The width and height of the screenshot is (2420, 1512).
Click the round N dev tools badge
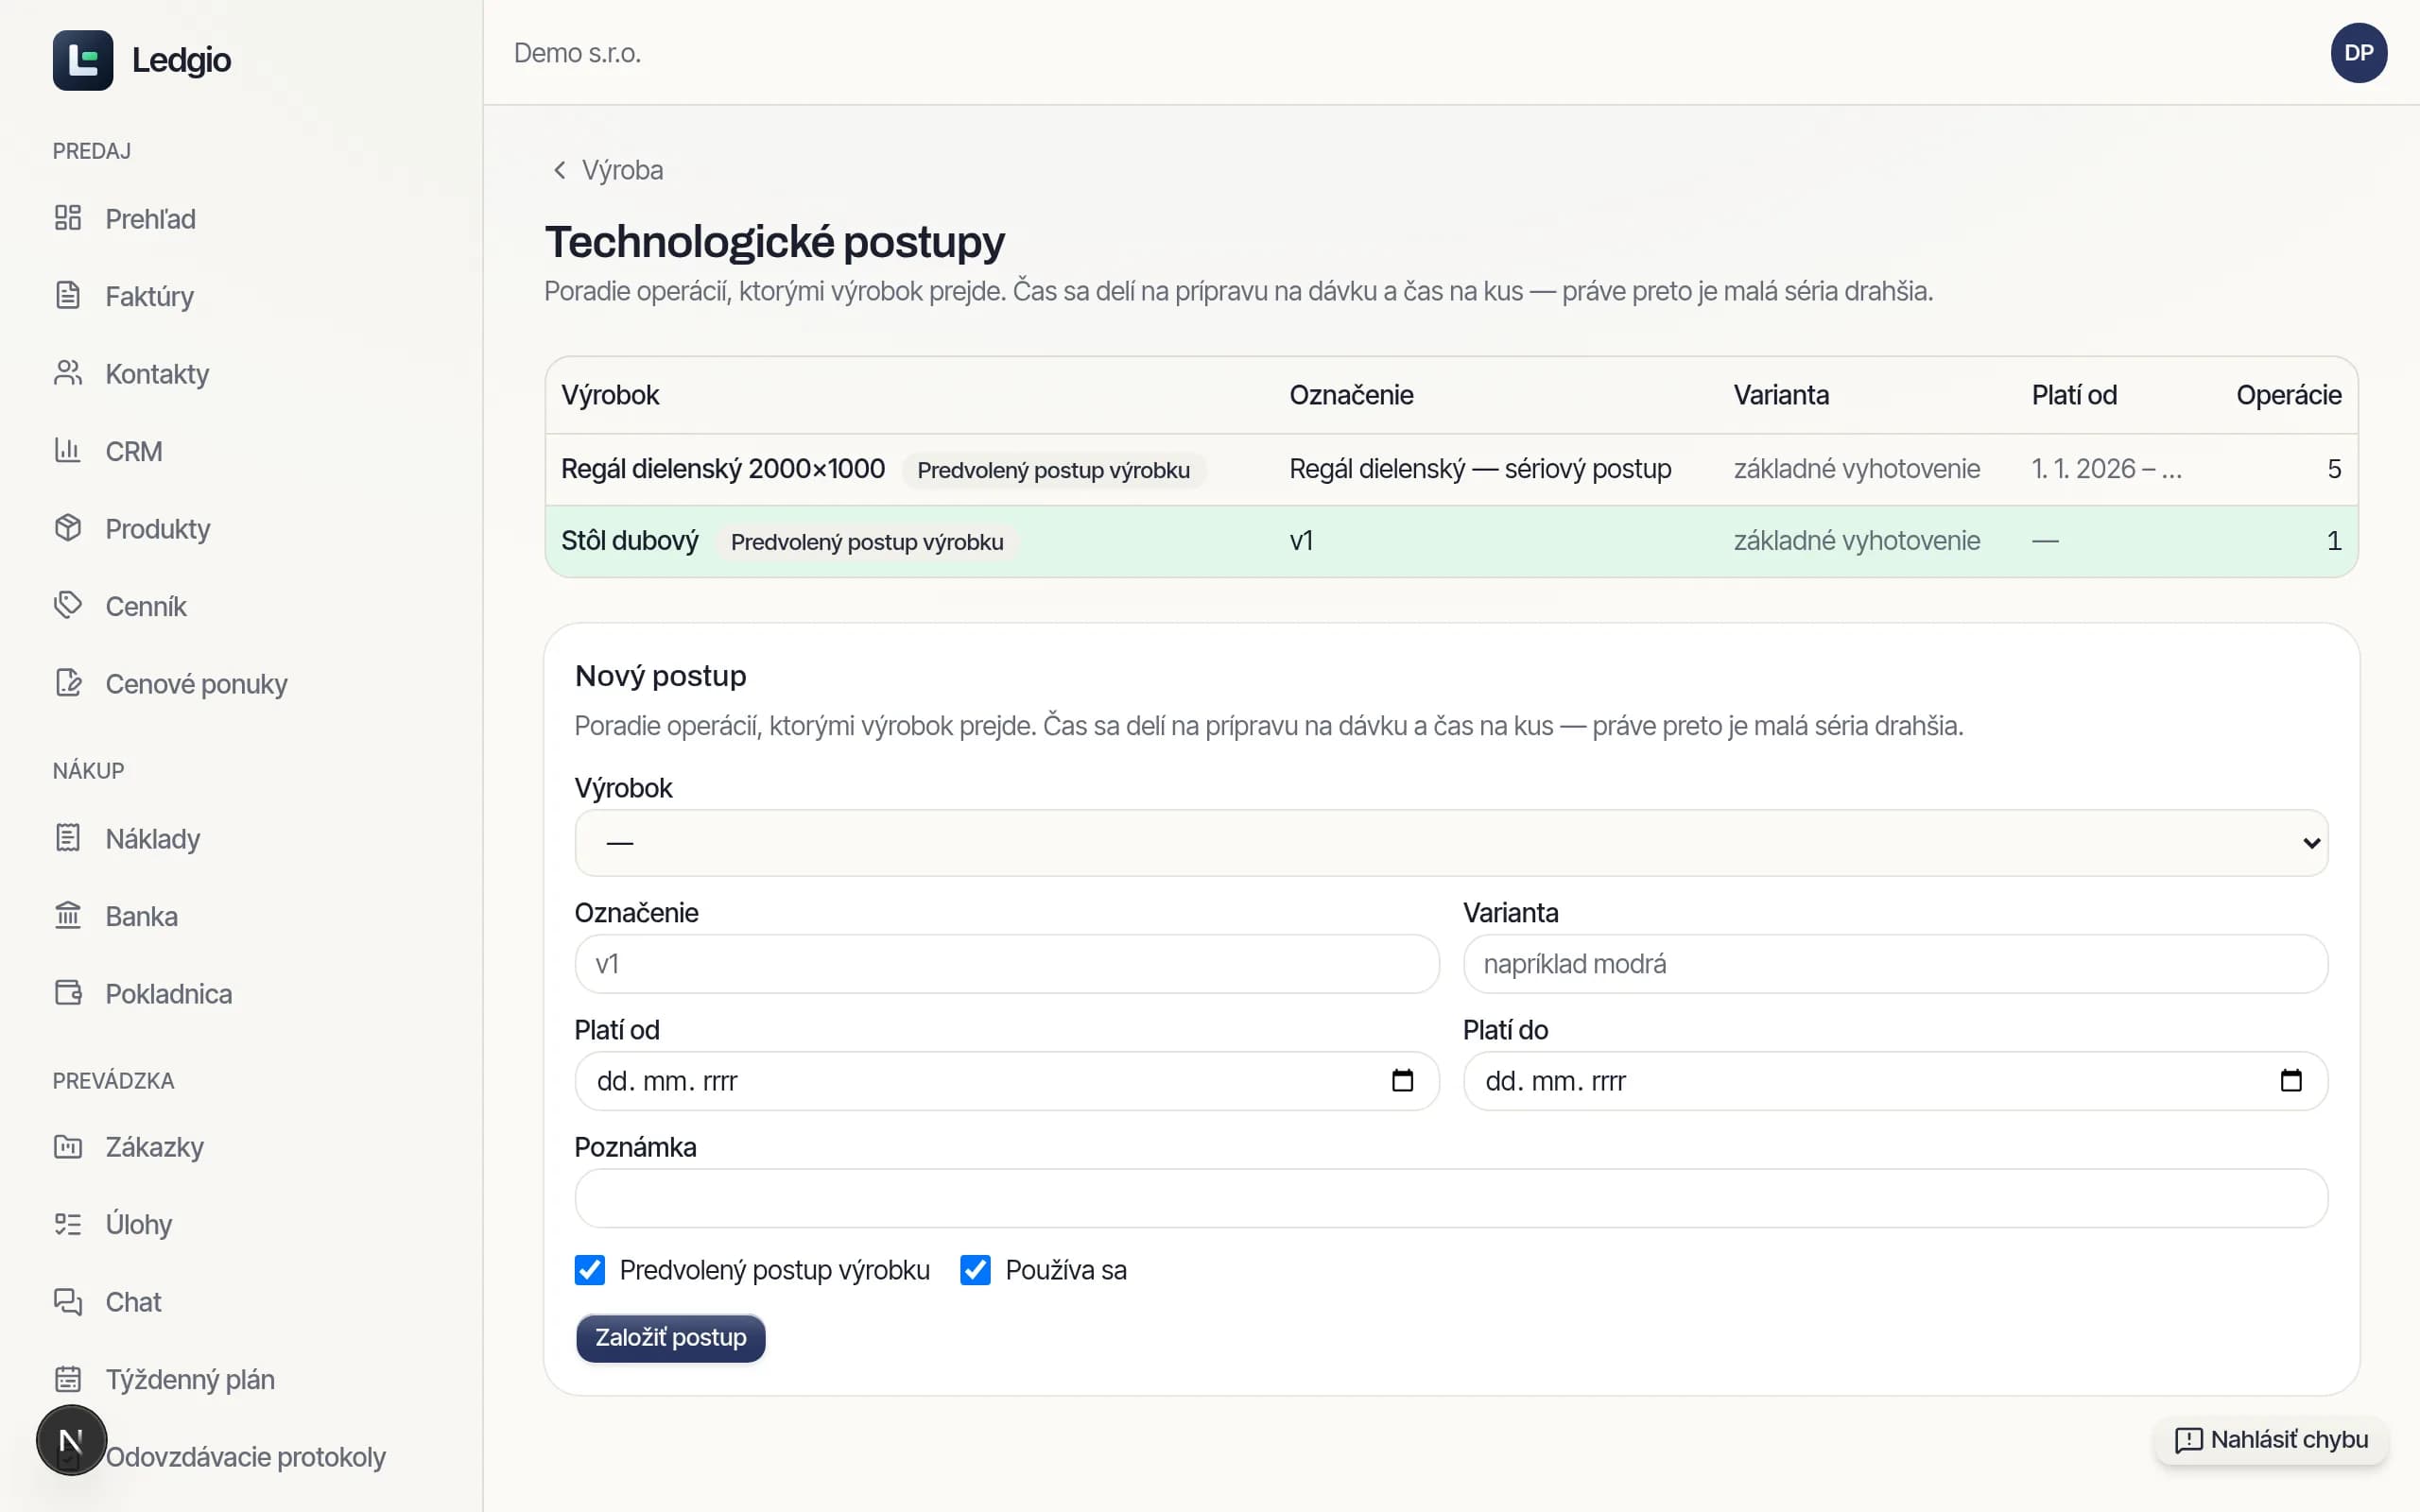pyautogui.click(x=71, y=1440)
